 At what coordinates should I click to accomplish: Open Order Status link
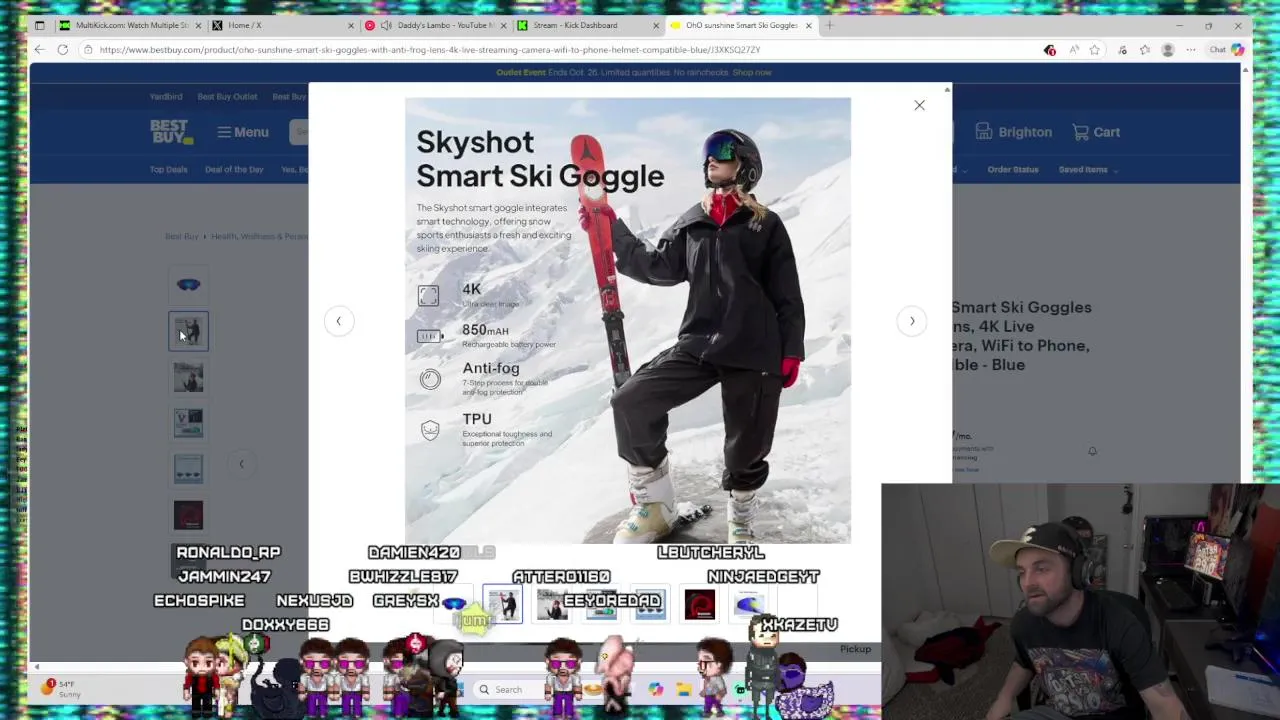click(1013, 170)
